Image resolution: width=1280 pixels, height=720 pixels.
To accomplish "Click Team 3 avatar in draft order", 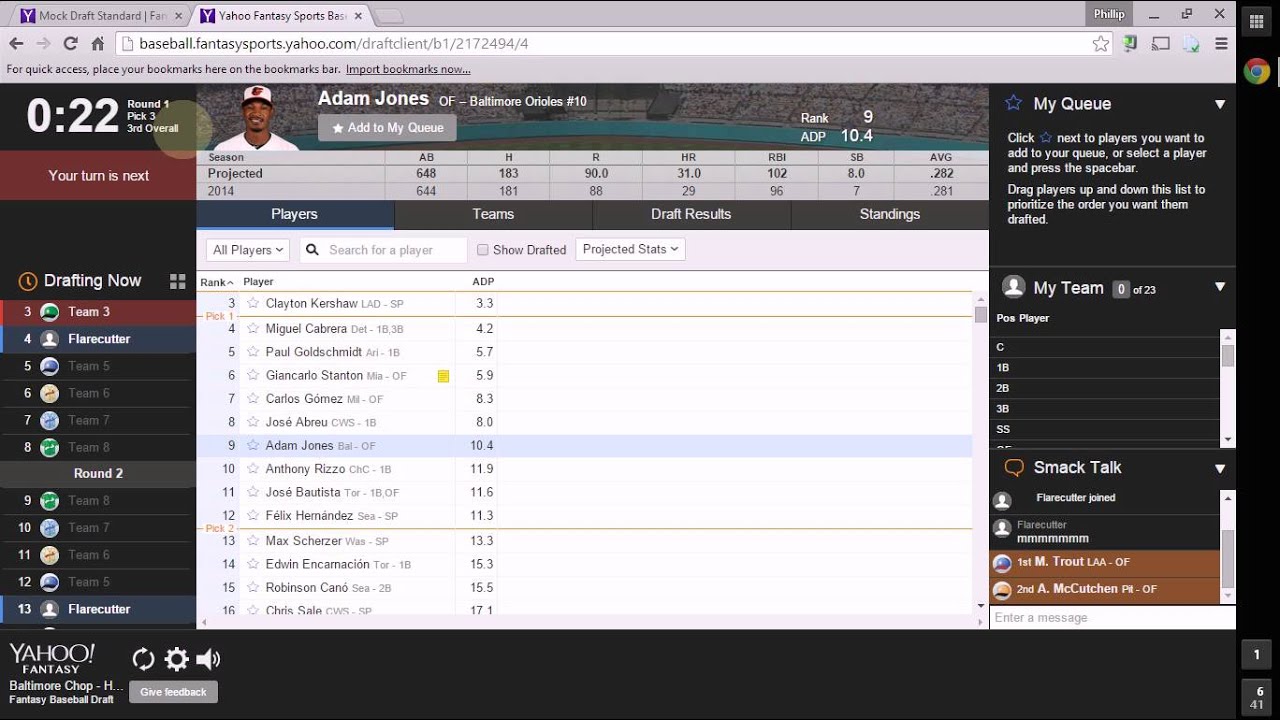I will 49,312.
